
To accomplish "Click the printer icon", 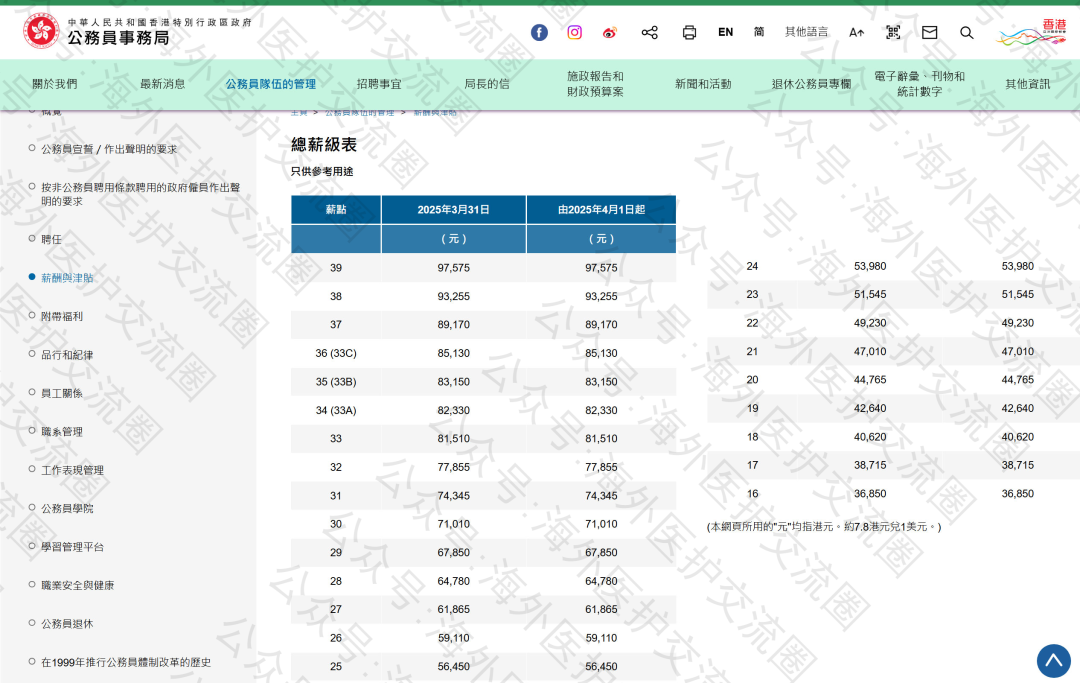I will click(689, 32).
